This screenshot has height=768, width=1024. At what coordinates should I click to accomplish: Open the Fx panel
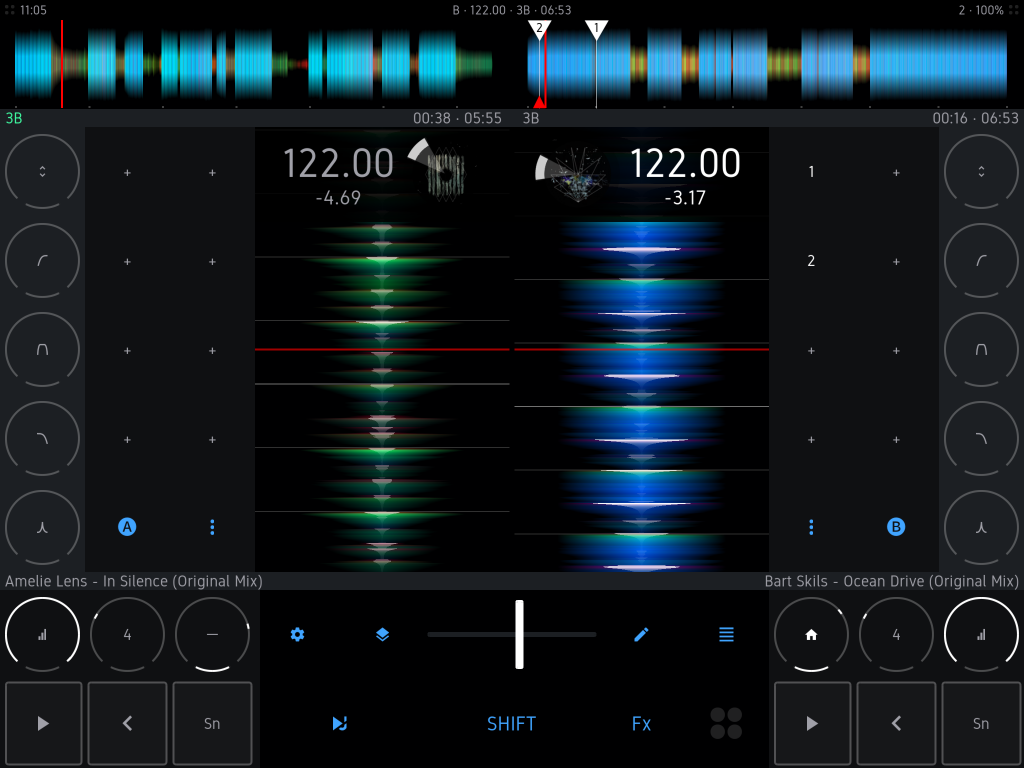coord(641,723)
